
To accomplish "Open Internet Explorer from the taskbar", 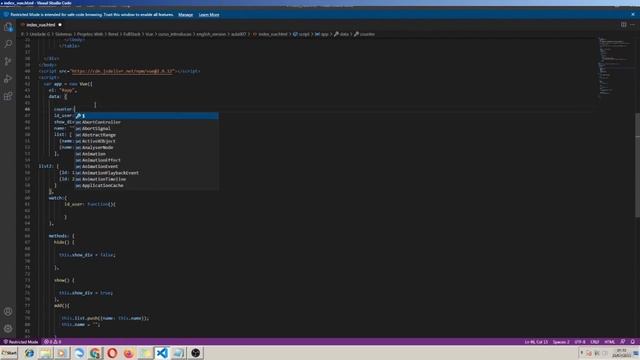I will 29,353.
